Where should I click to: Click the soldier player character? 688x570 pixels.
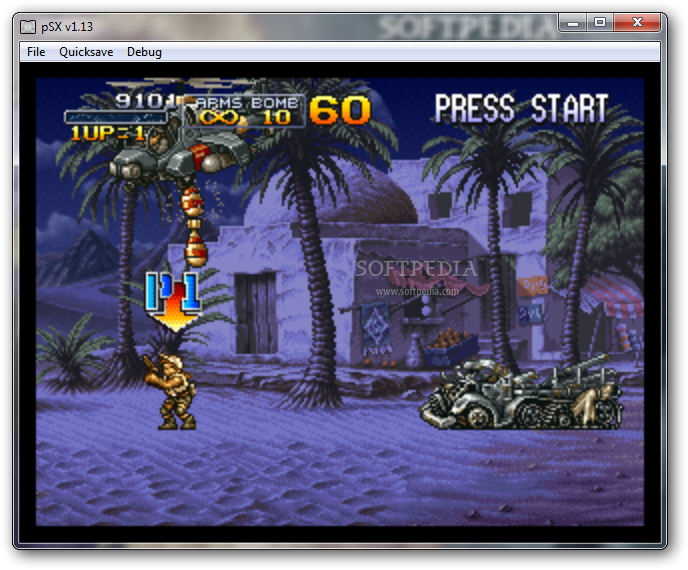(170, 392)
